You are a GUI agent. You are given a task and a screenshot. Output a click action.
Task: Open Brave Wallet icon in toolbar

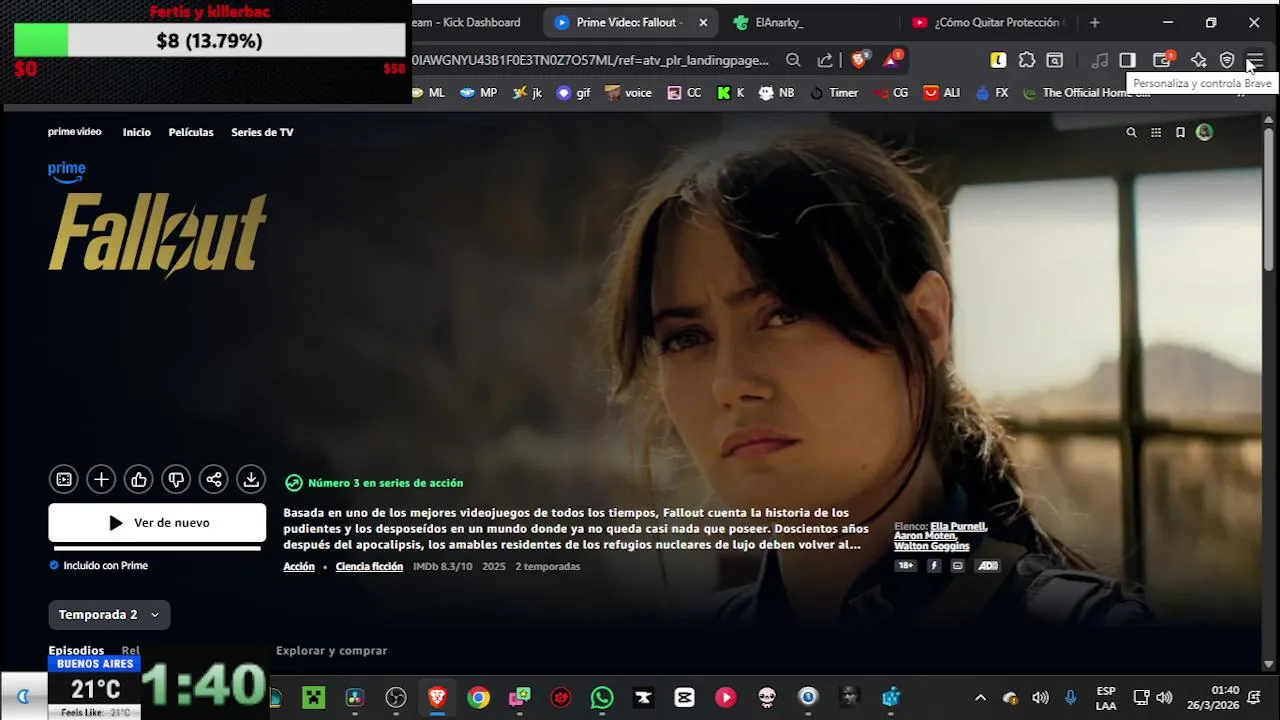click(1162, 60)
